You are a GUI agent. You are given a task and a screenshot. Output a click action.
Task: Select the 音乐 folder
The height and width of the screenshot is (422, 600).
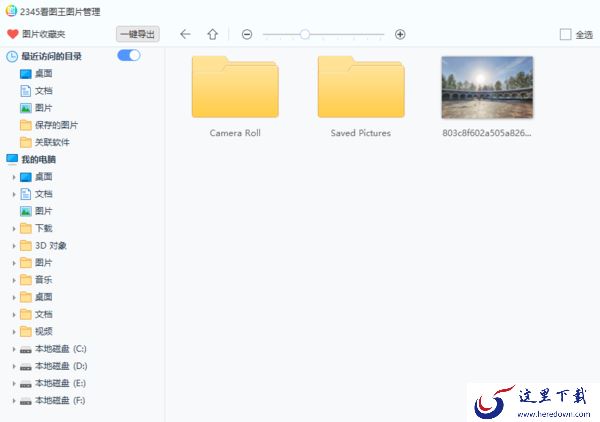tap(36, 280)
